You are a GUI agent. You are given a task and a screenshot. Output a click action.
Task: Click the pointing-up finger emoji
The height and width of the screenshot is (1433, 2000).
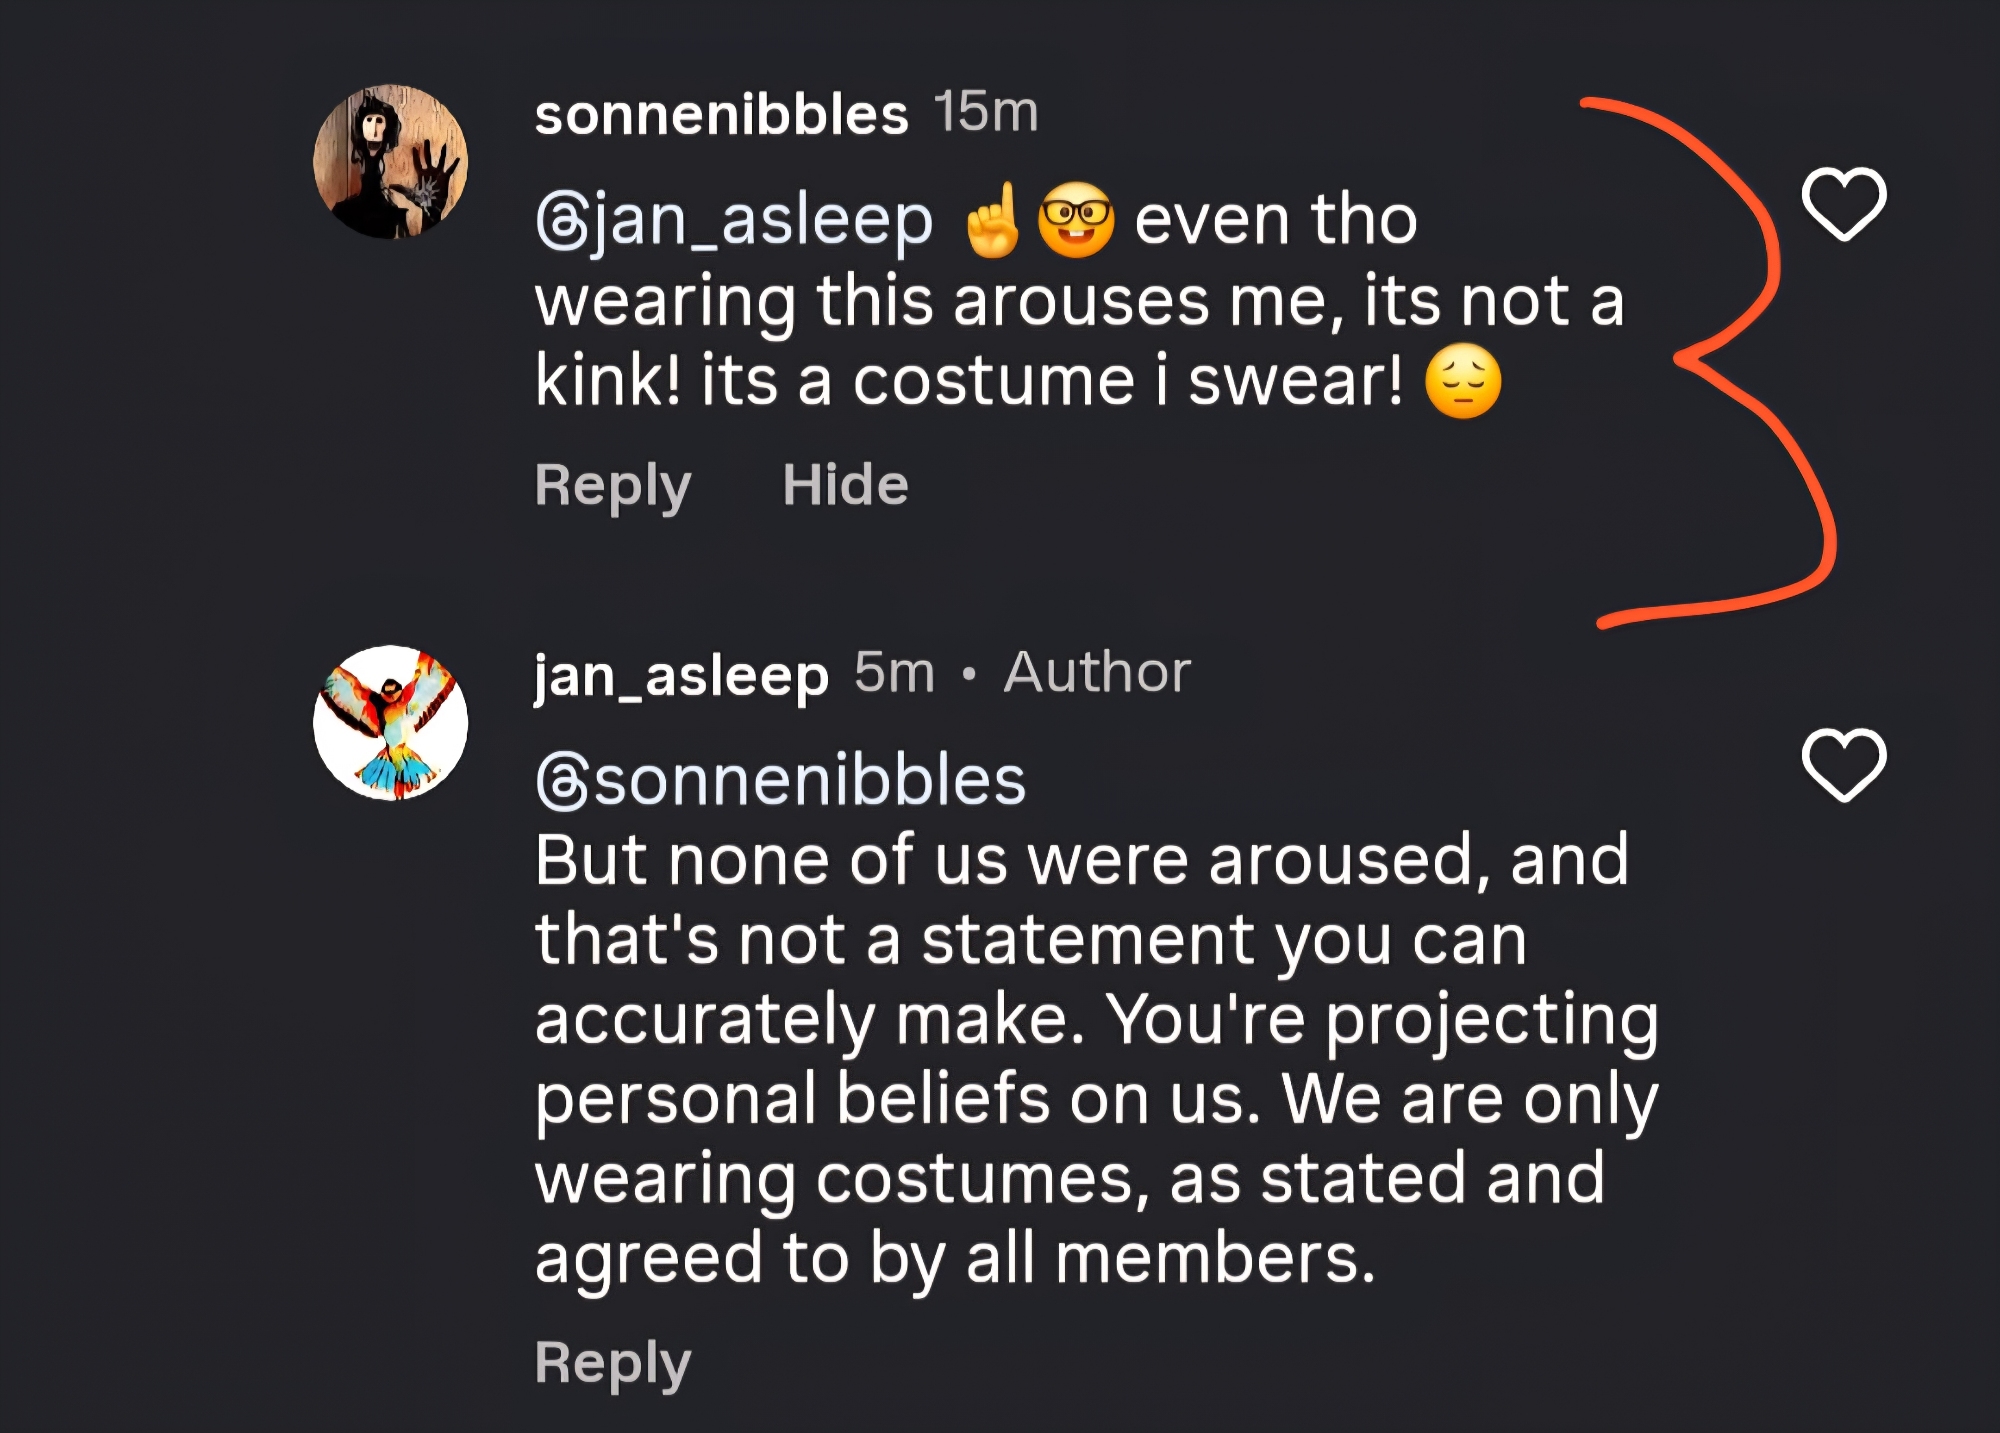click(x=991, y=221)
